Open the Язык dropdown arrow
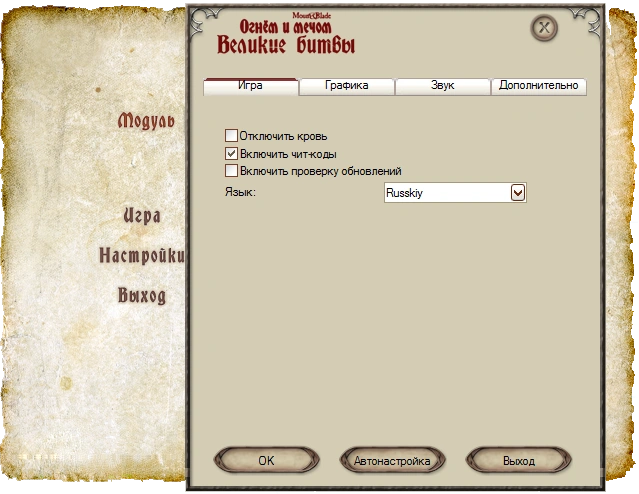 tap(518, 192)
